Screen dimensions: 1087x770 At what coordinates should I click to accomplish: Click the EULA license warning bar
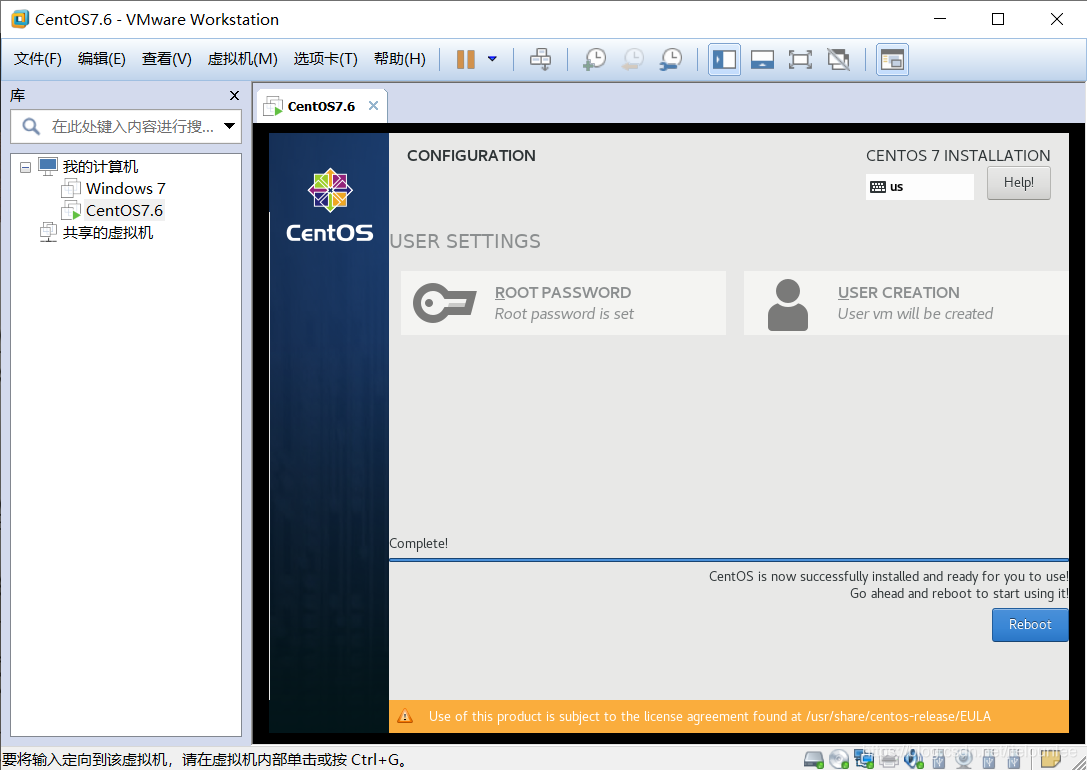[729, 716]
